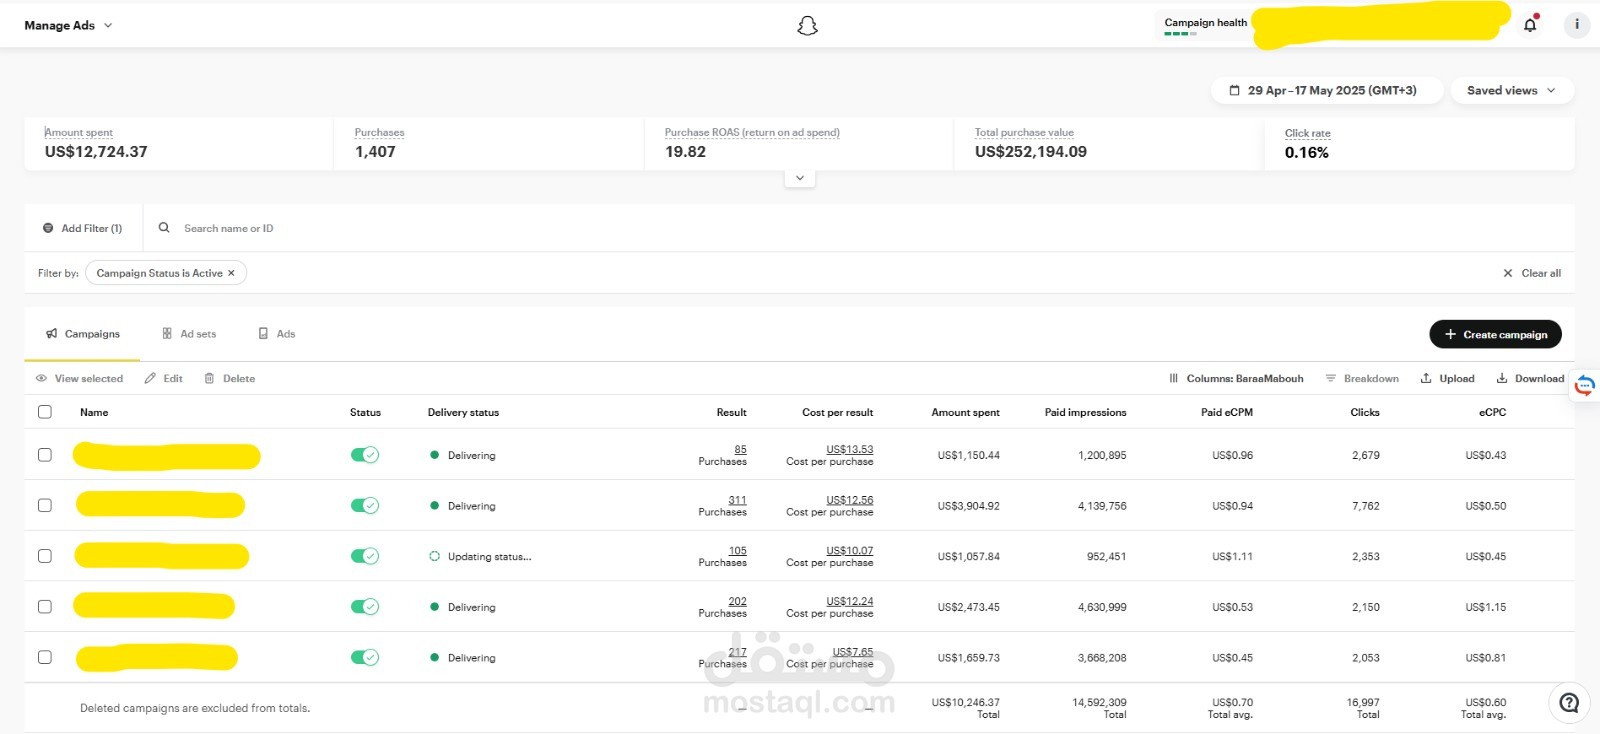Image resolution: width=1600 pixels, height=734 pixels.
Task: Open the notifications bell
Action: 1530,25
